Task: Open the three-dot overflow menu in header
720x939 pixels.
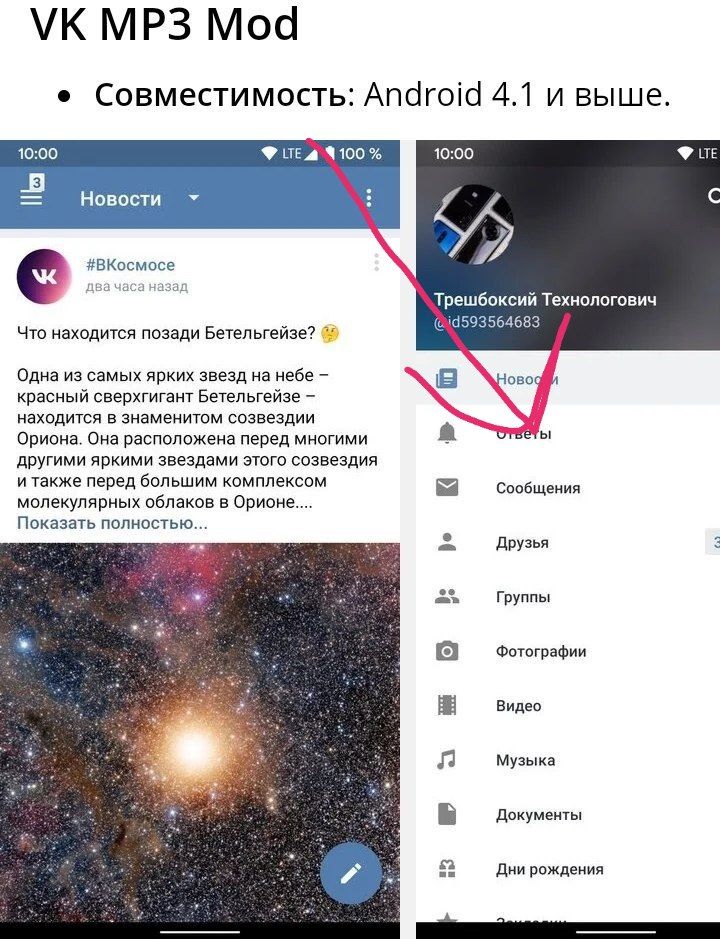Action: 369,197
